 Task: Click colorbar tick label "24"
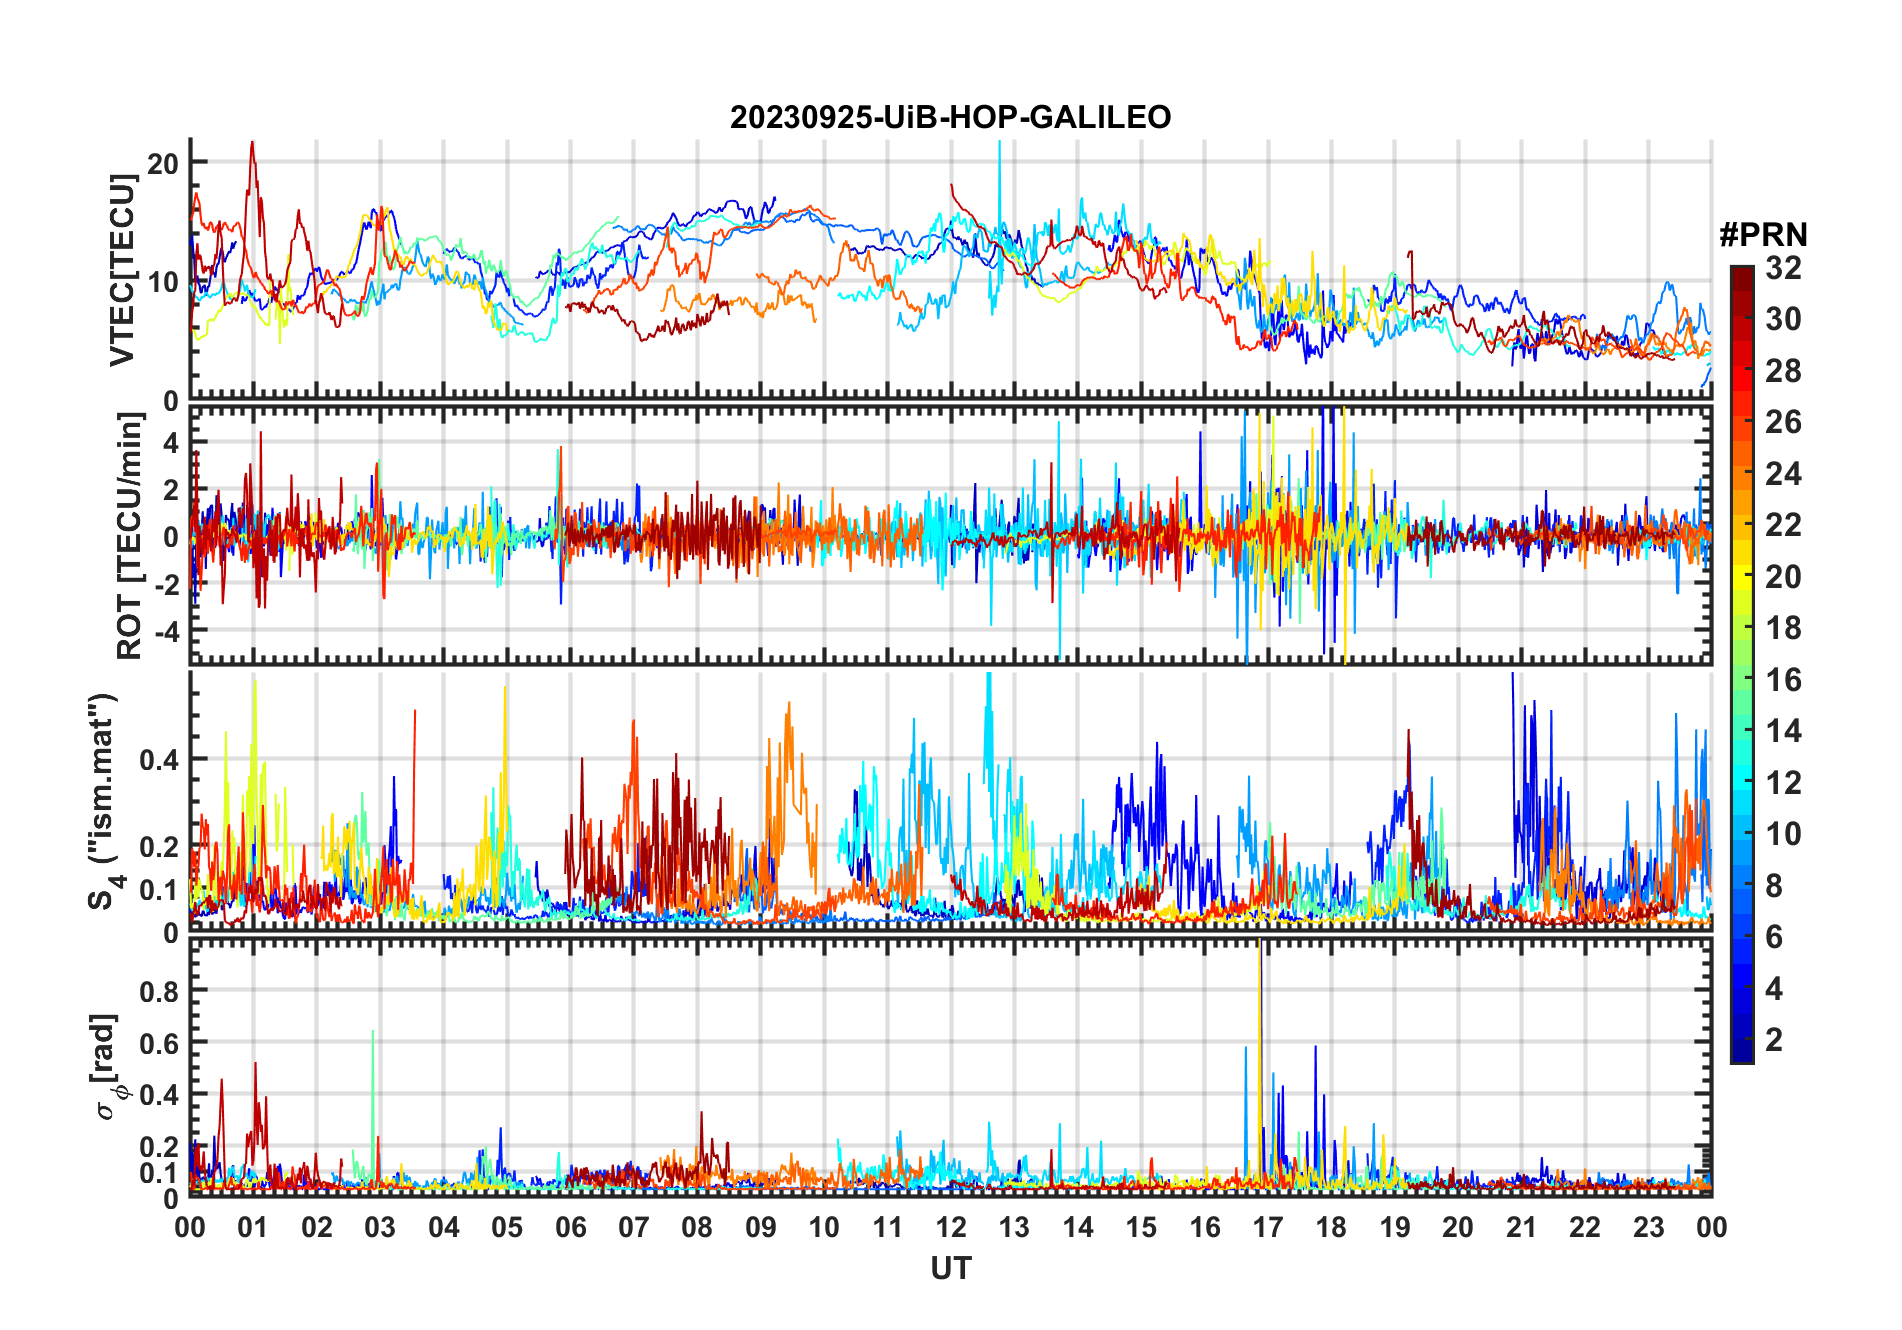click(1783, 474)
